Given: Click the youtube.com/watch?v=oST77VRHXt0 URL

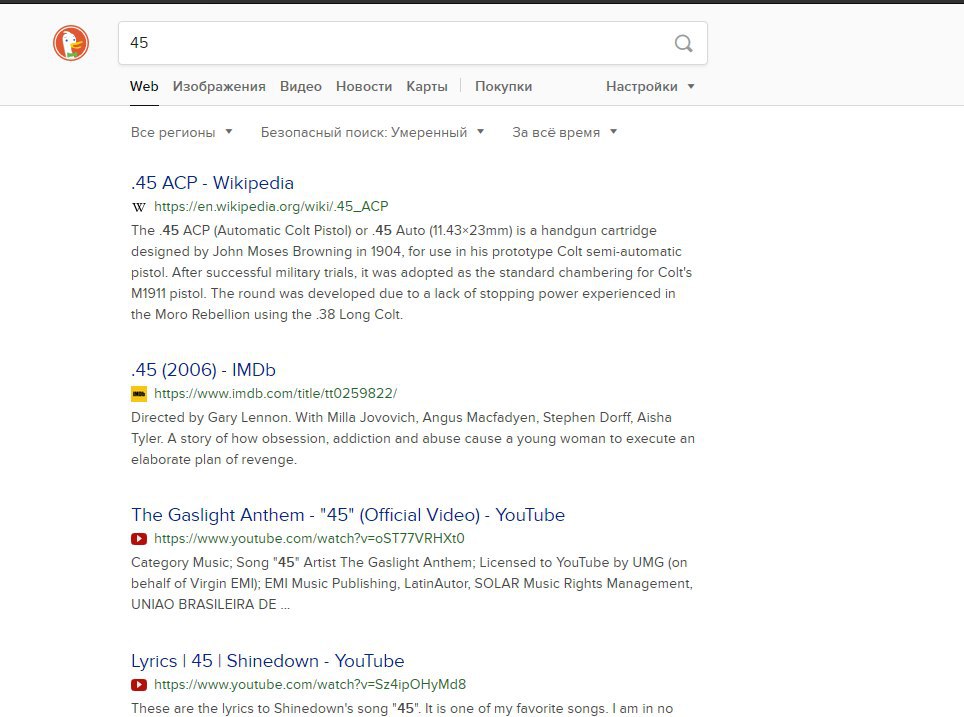Looking at the screenshot, I should [x=309, y=539].
